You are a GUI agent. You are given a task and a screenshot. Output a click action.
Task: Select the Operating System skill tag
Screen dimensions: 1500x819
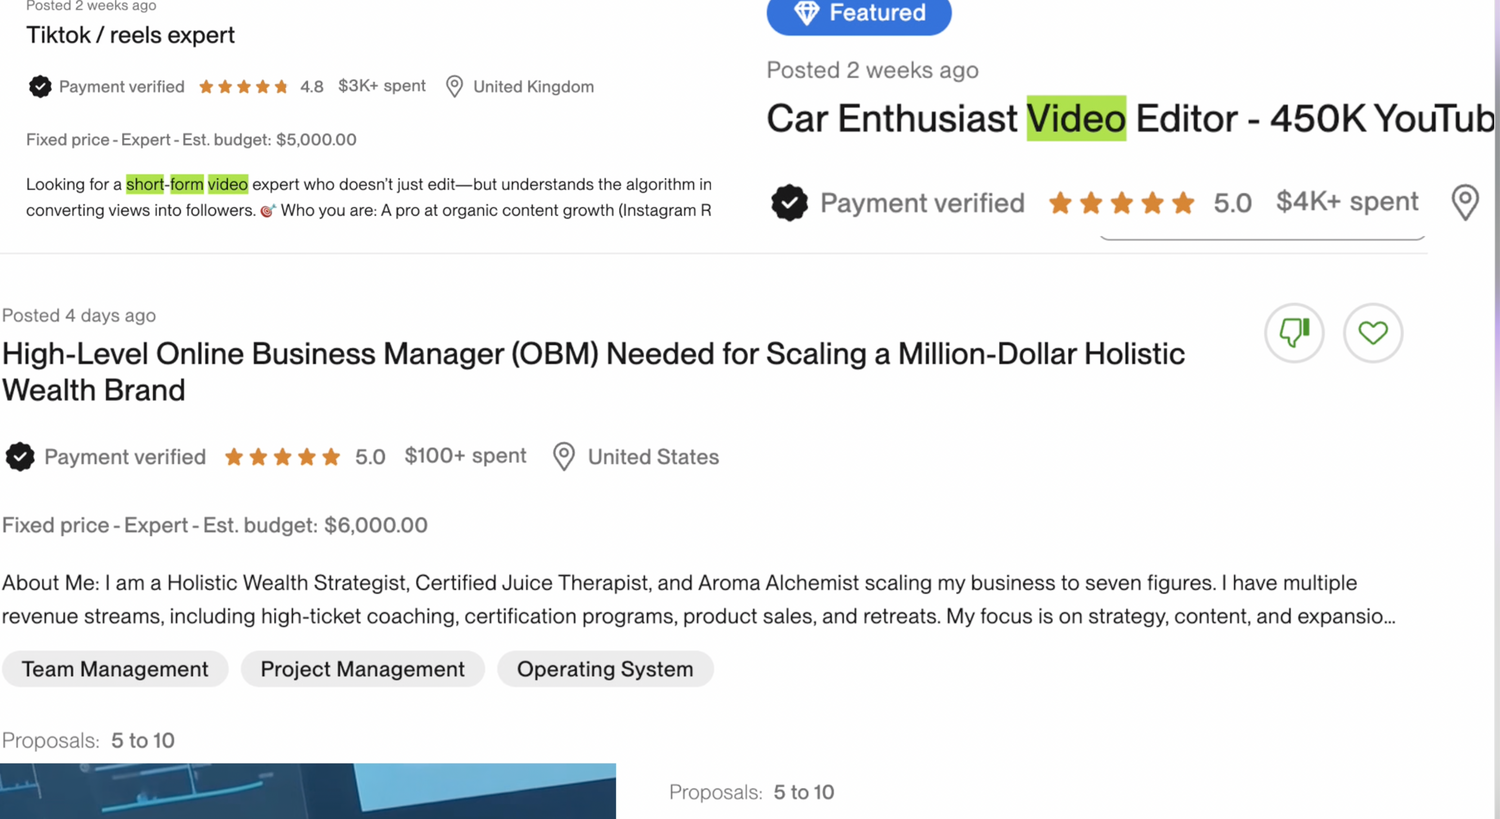(604, 669)
